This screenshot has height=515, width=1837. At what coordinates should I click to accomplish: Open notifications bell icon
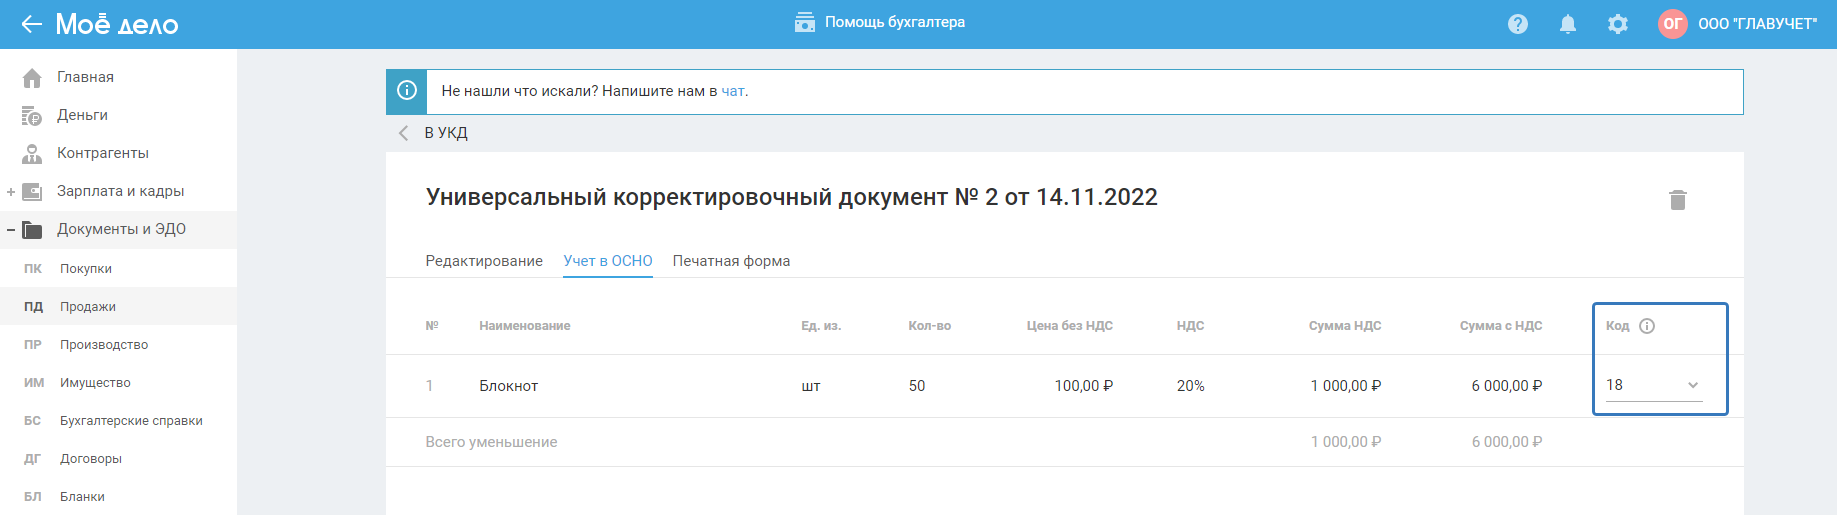1568,24
